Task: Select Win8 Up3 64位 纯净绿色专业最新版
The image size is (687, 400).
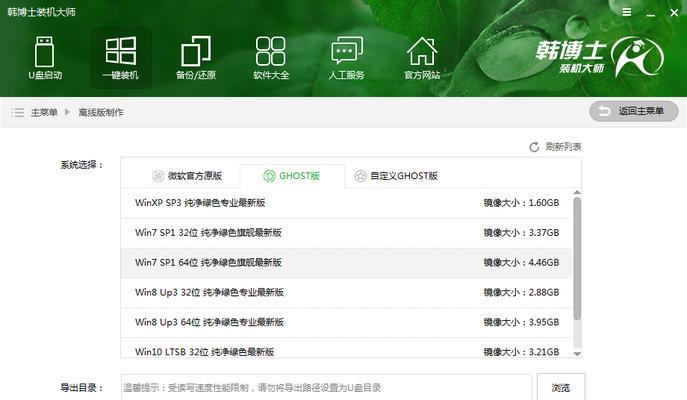Action: tap(347, 322)
